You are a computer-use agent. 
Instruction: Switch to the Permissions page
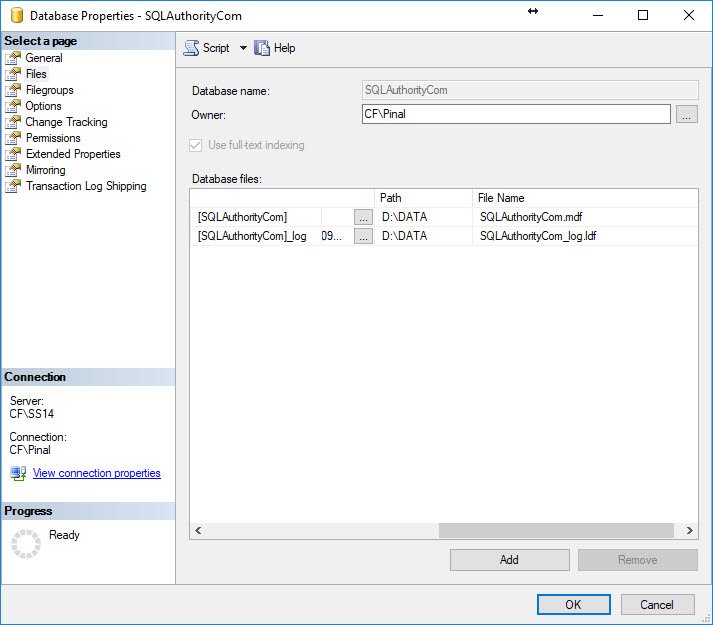53,138
